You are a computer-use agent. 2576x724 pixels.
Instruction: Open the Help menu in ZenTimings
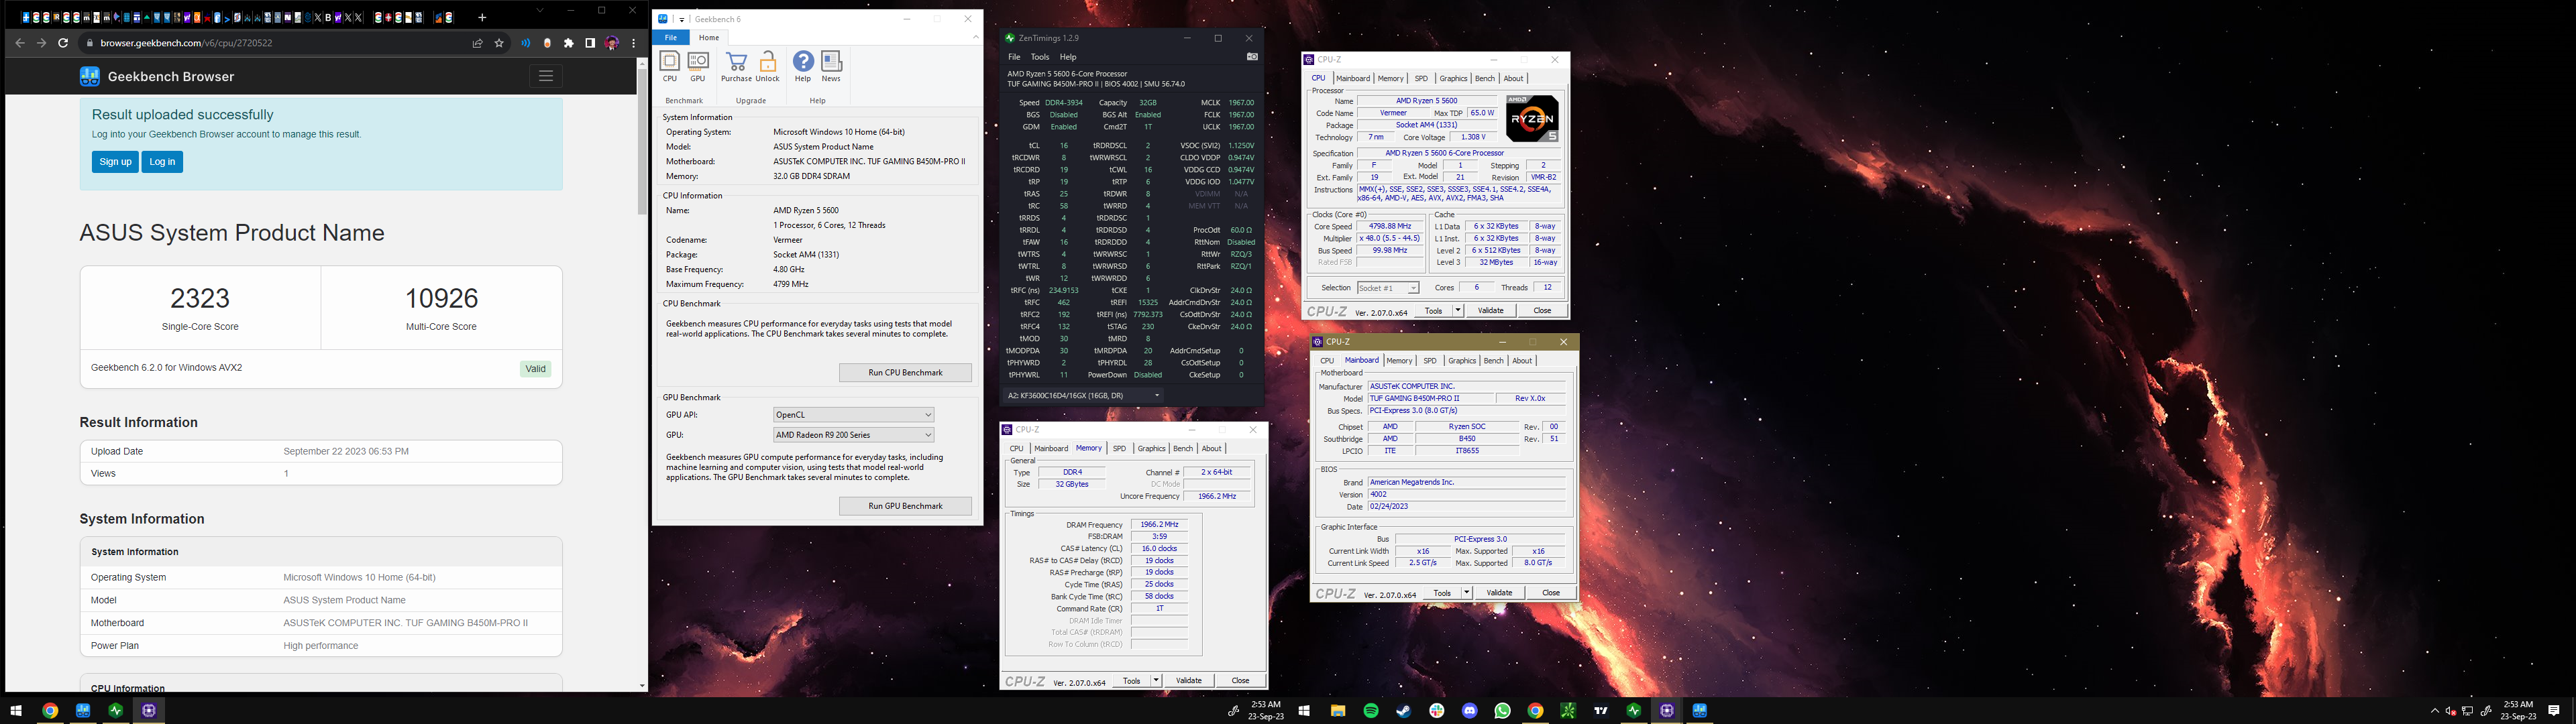pyautogui.click(x=1068, y=57)
